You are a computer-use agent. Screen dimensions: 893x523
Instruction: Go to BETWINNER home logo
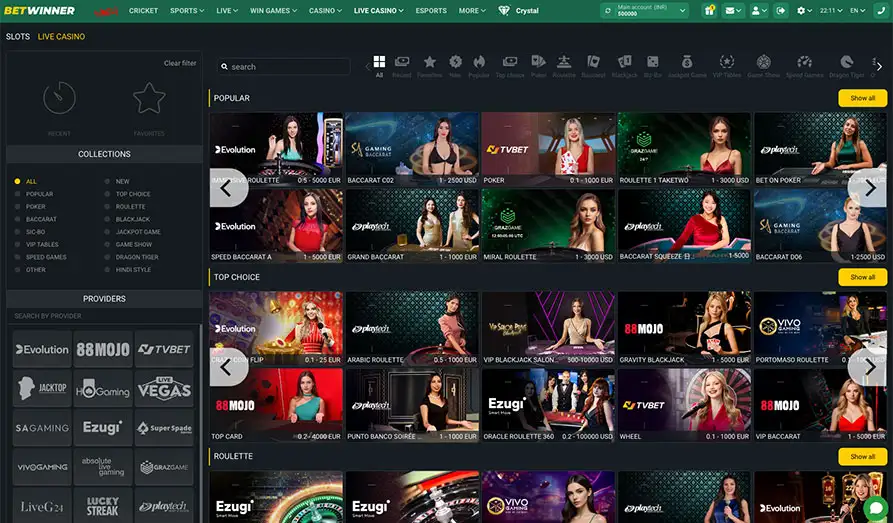(x=39, y=10)
